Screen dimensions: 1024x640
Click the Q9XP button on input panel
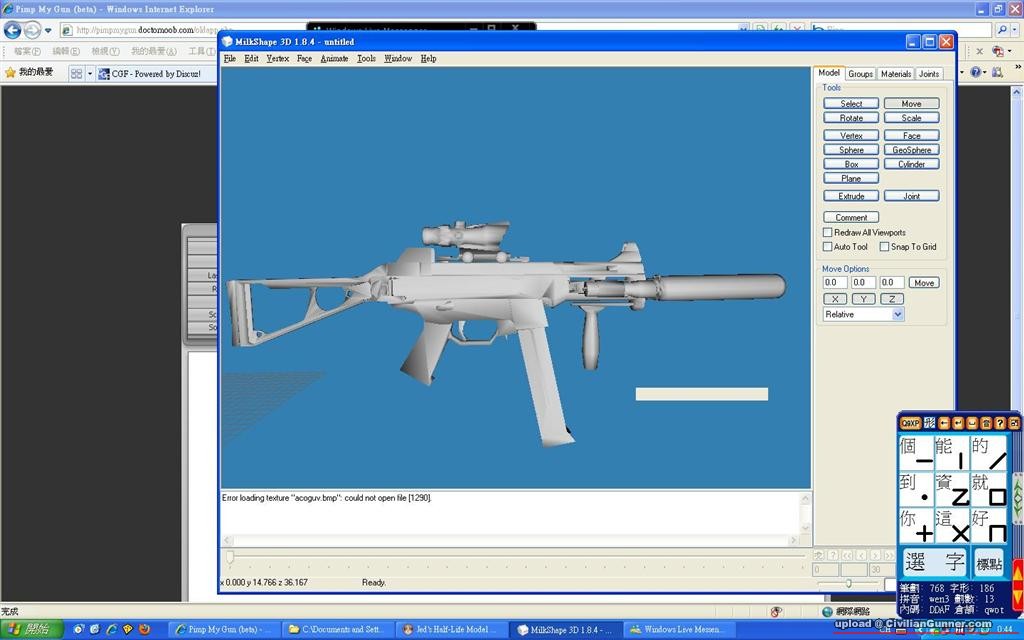tap(909, 423)
